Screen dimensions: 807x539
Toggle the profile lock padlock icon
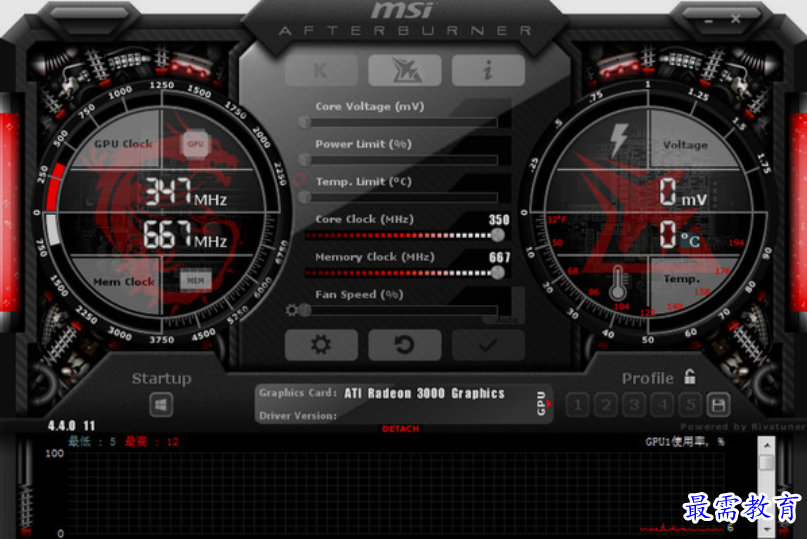[690, 377]
